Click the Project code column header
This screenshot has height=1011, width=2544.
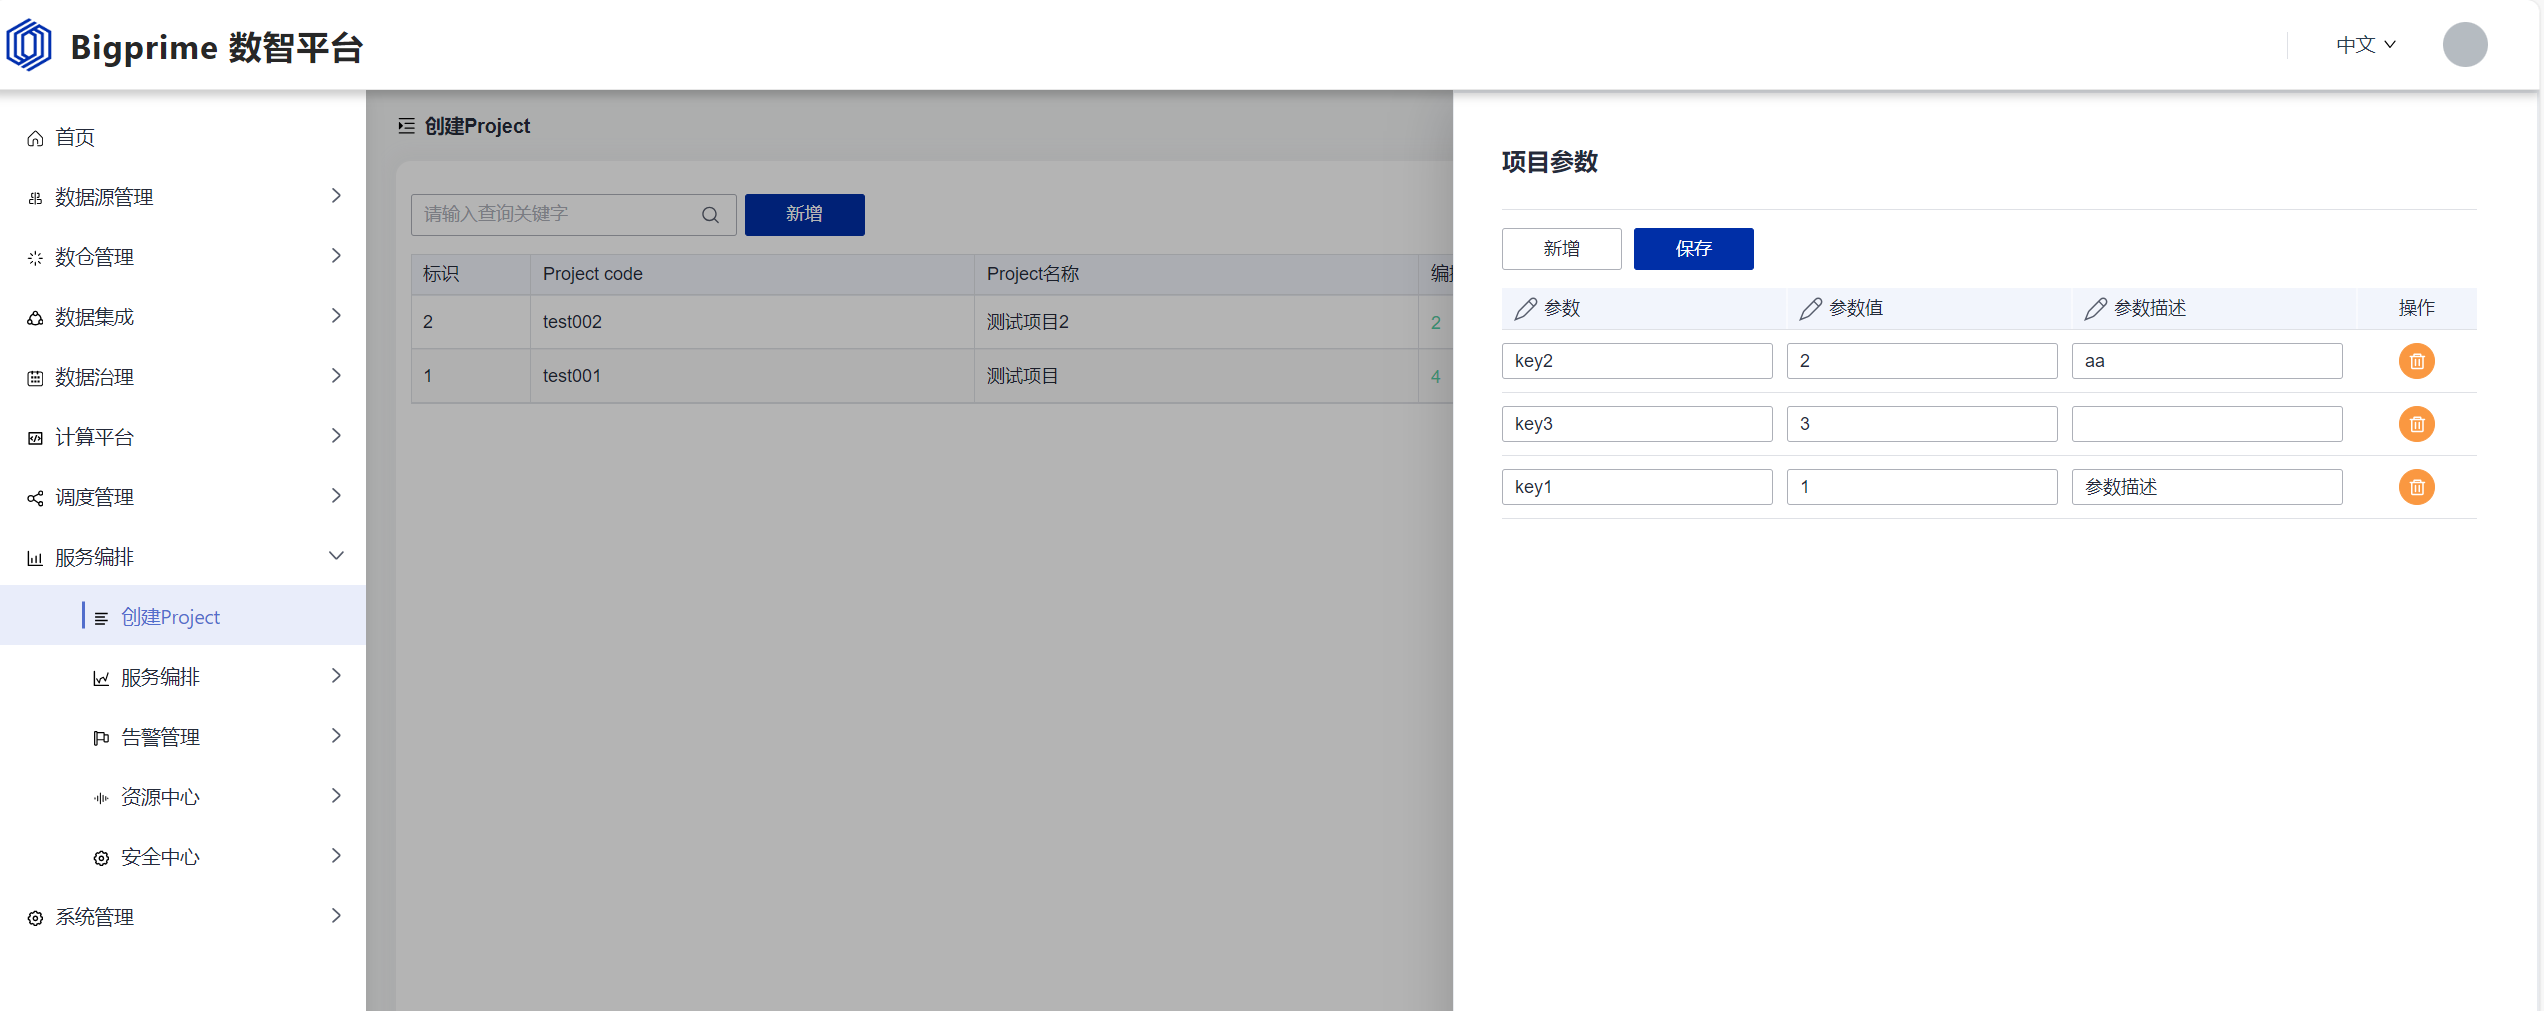pos(752,274)
